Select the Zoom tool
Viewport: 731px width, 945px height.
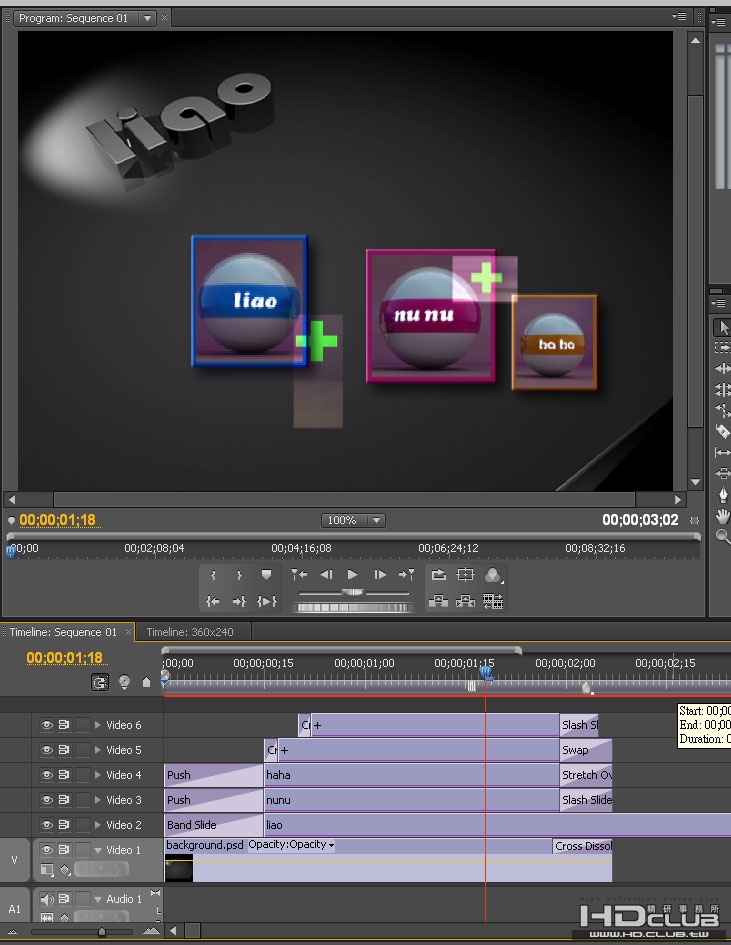723,536
